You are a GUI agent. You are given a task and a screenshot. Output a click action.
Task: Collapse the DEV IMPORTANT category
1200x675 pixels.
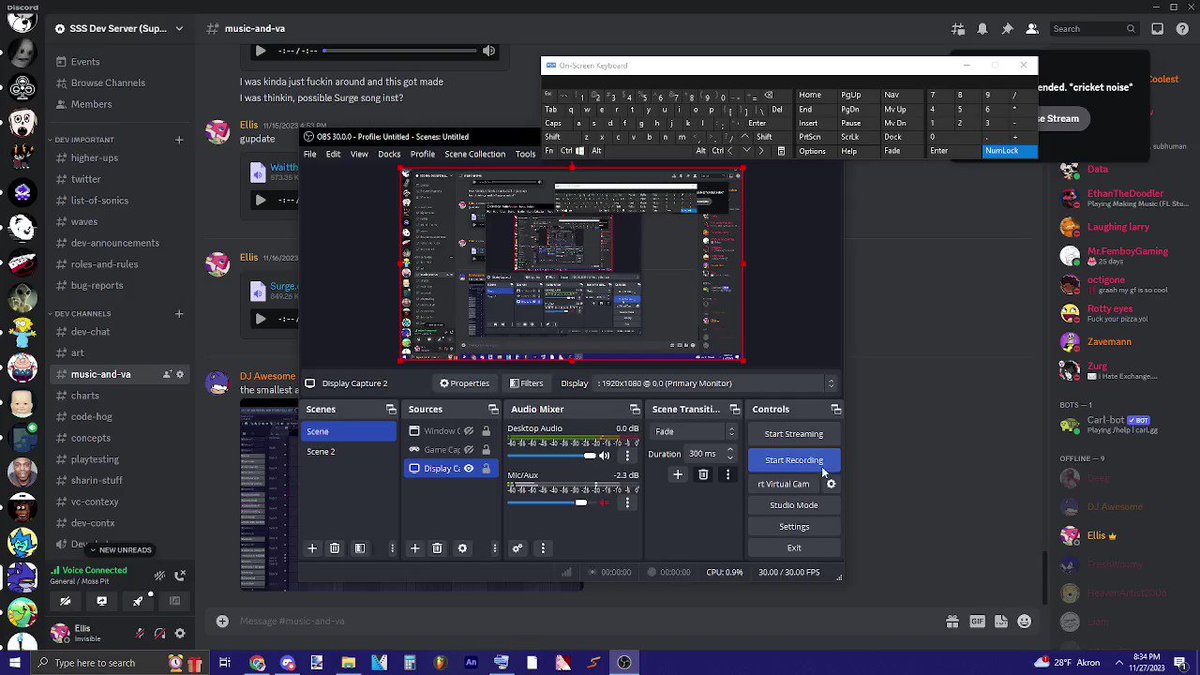pyautogui.click(x=84, y=140)
